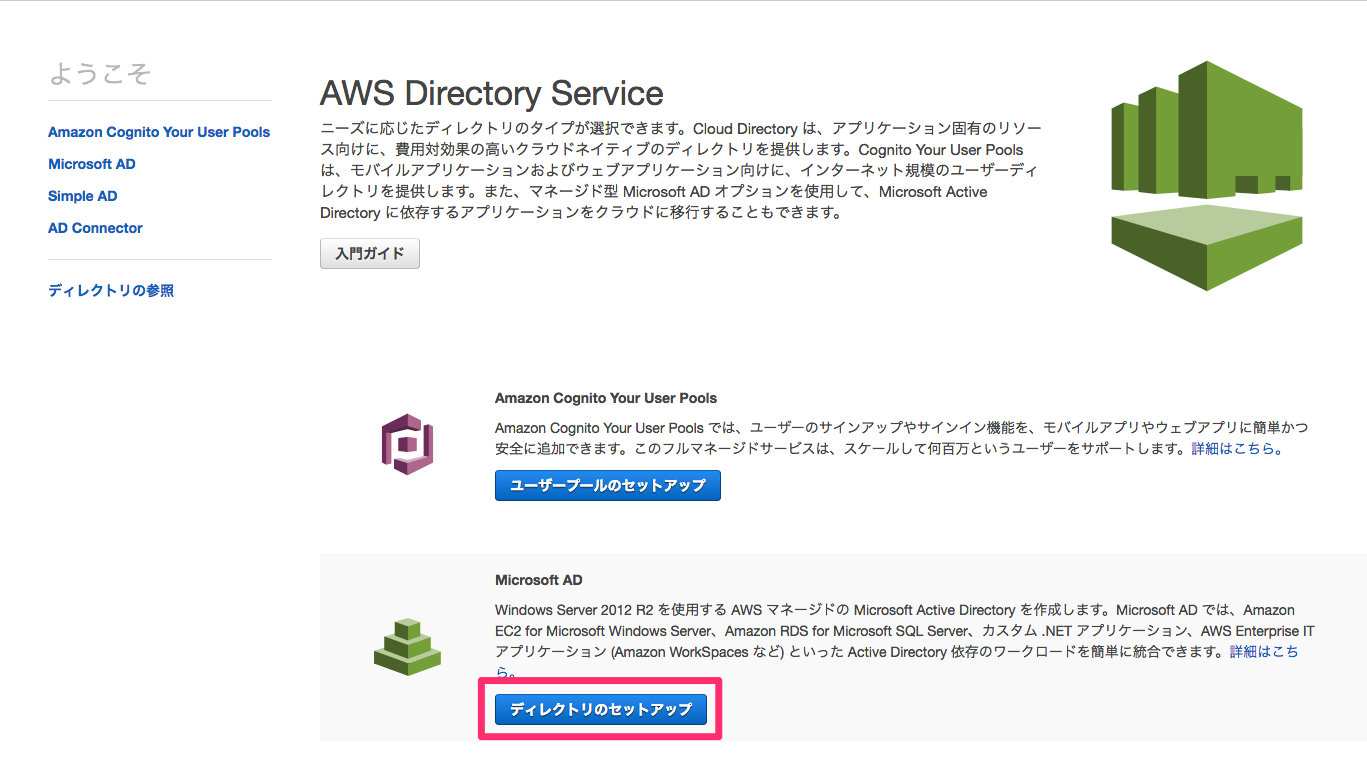1367x776 pixels.
Task: Click the 入門ガイド button
Action: point(369,253)
